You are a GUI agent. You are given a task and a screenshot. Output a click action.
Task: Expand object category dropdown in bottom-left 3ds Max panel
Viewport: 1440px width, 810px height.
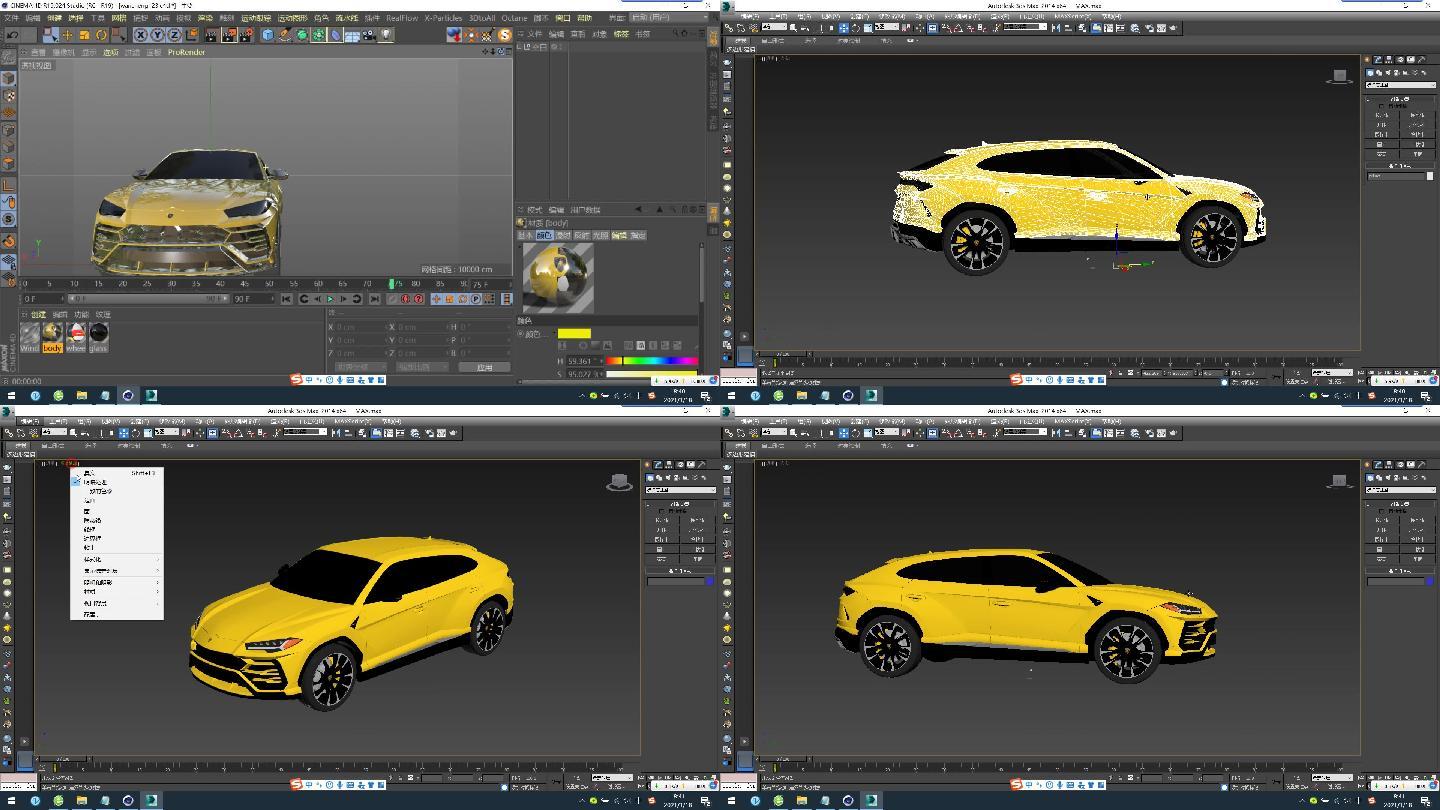(681, 490)
